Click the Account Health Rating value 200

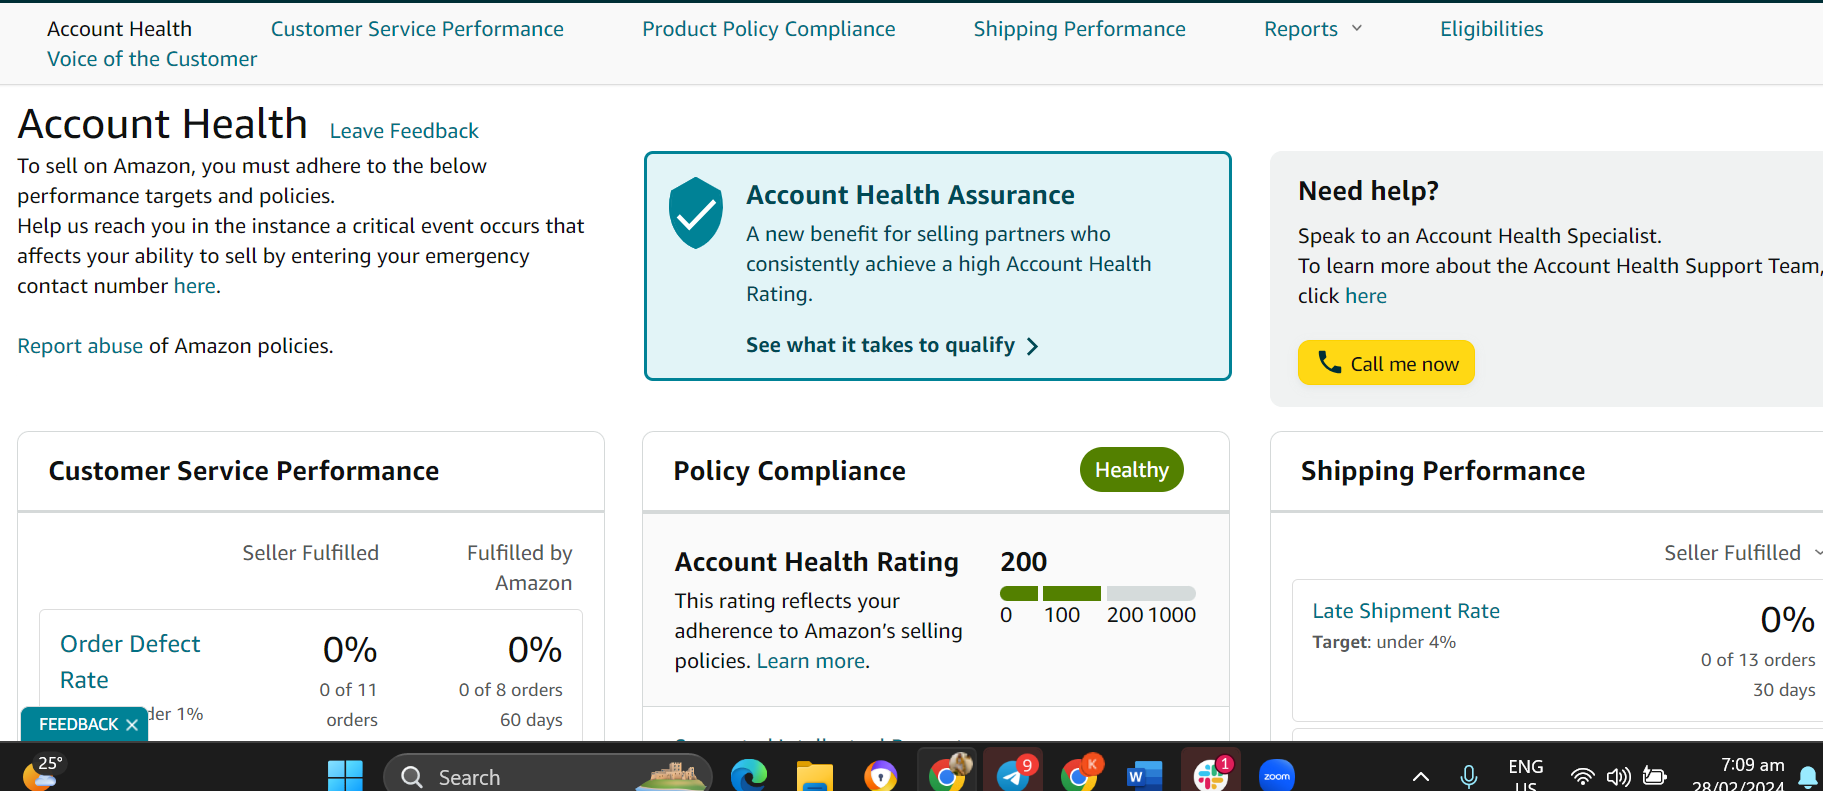(1024, 562)
